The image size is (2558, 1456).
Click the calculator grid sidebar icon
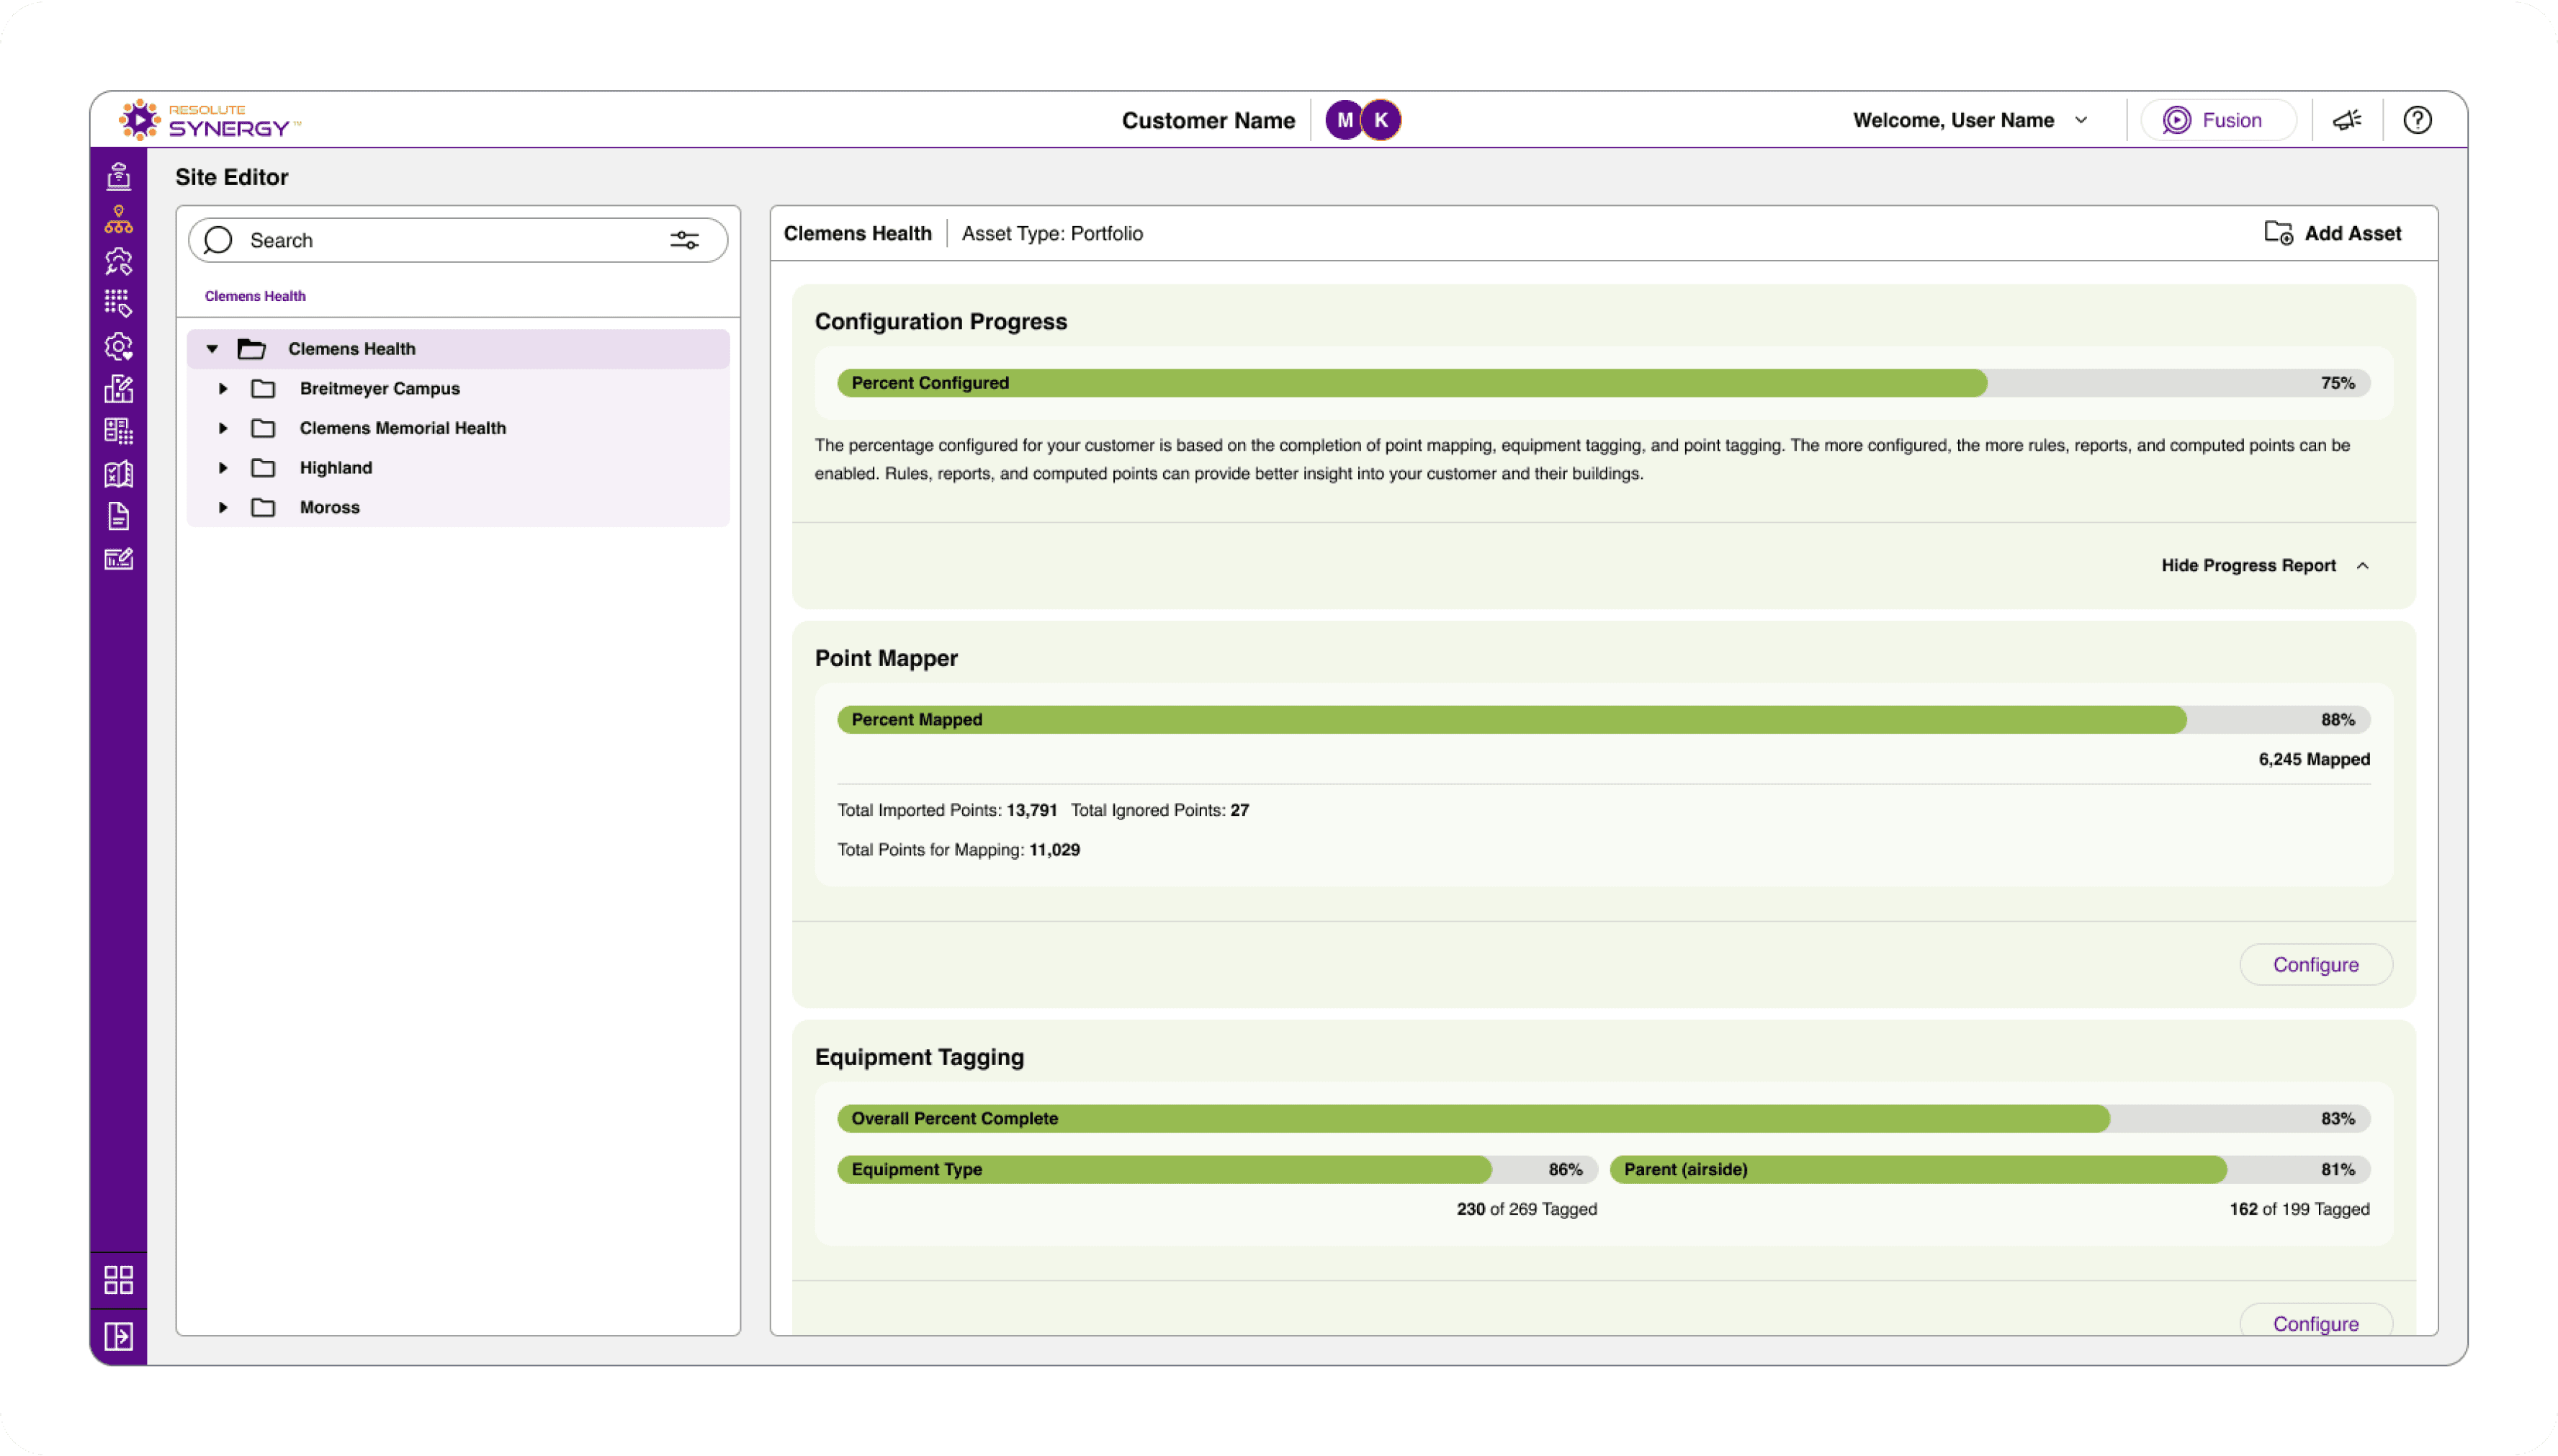click(118, 431)
